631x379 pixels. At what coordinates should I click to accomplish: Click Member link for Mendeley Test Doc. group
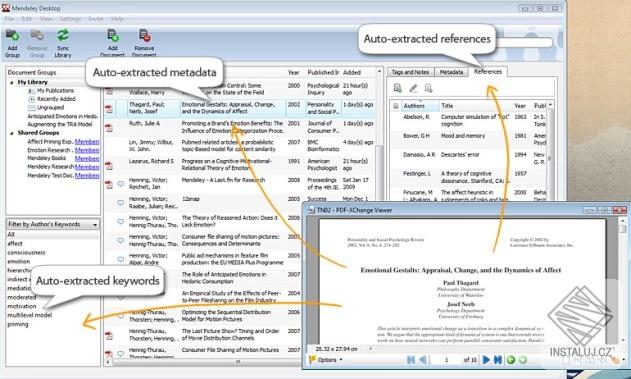click(x=87, y=175)
